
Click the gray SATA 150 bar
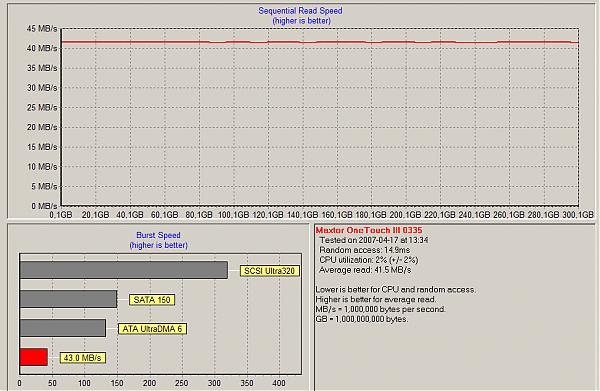click(x=68, y=299)
